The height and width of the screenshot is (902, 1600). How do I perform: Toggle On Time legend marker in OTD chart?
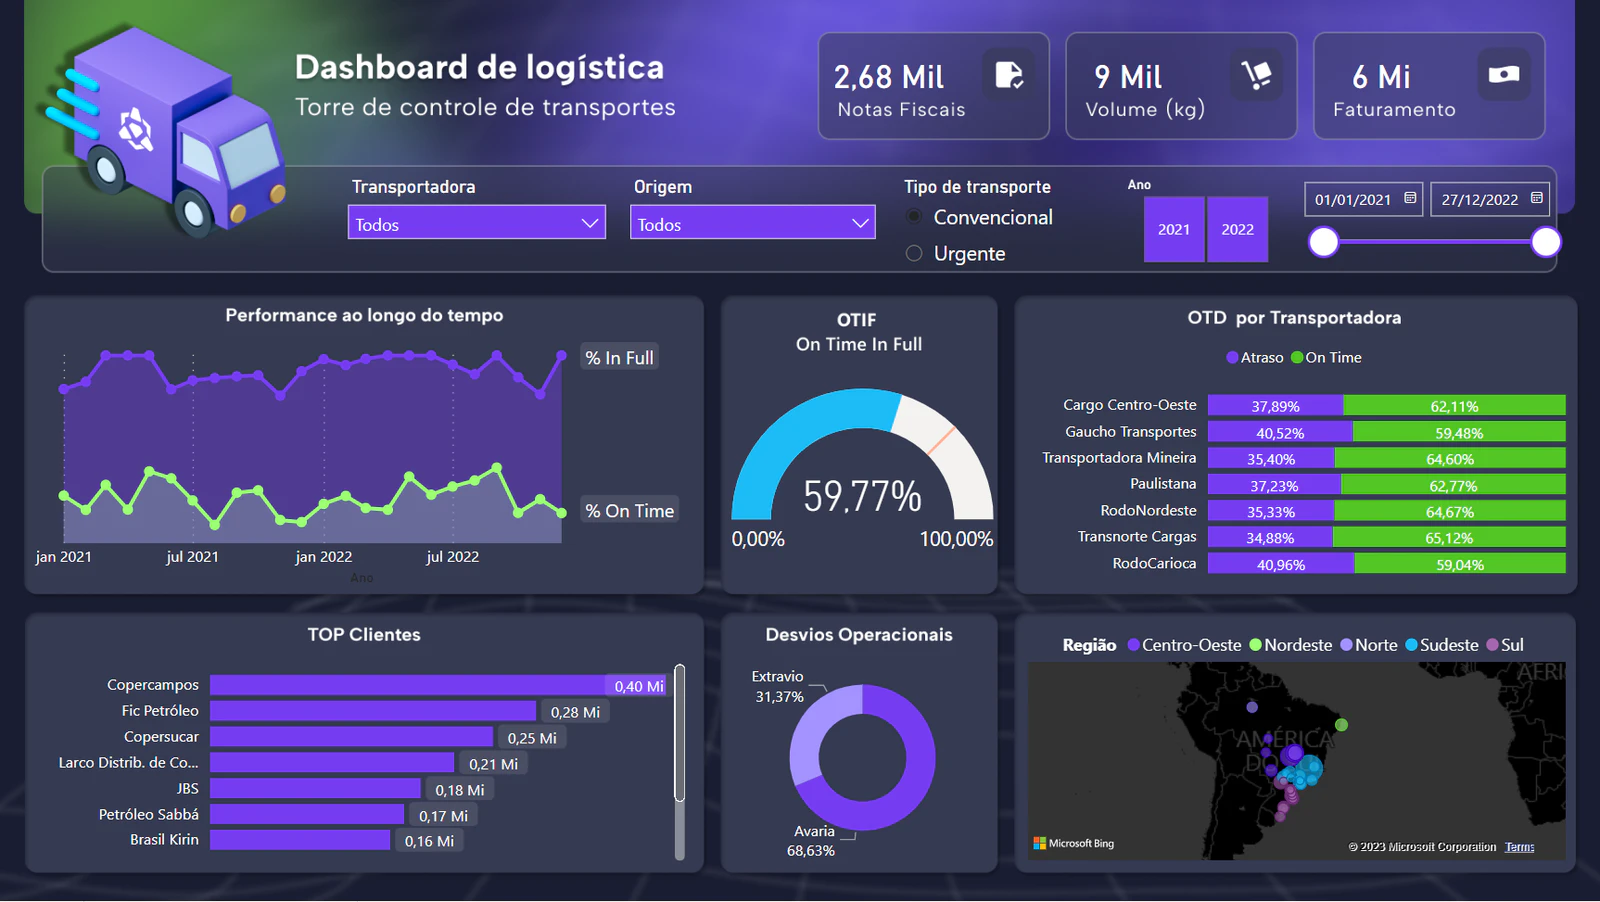(x=1297, y=357)
